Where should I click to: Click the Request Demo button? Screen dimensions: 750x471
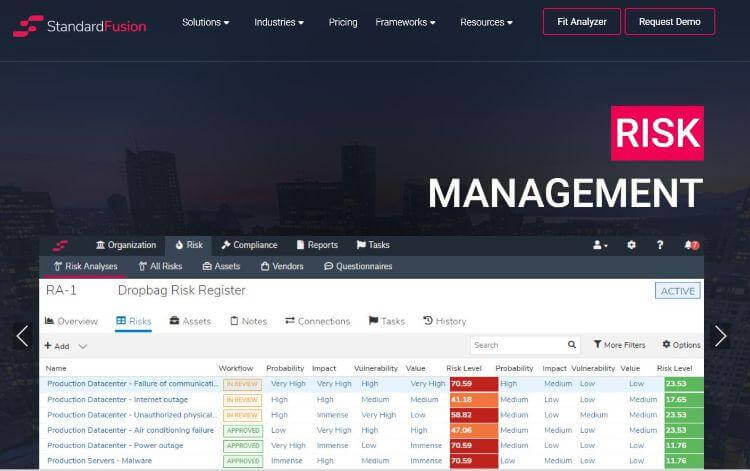click(x=670, y=22)
